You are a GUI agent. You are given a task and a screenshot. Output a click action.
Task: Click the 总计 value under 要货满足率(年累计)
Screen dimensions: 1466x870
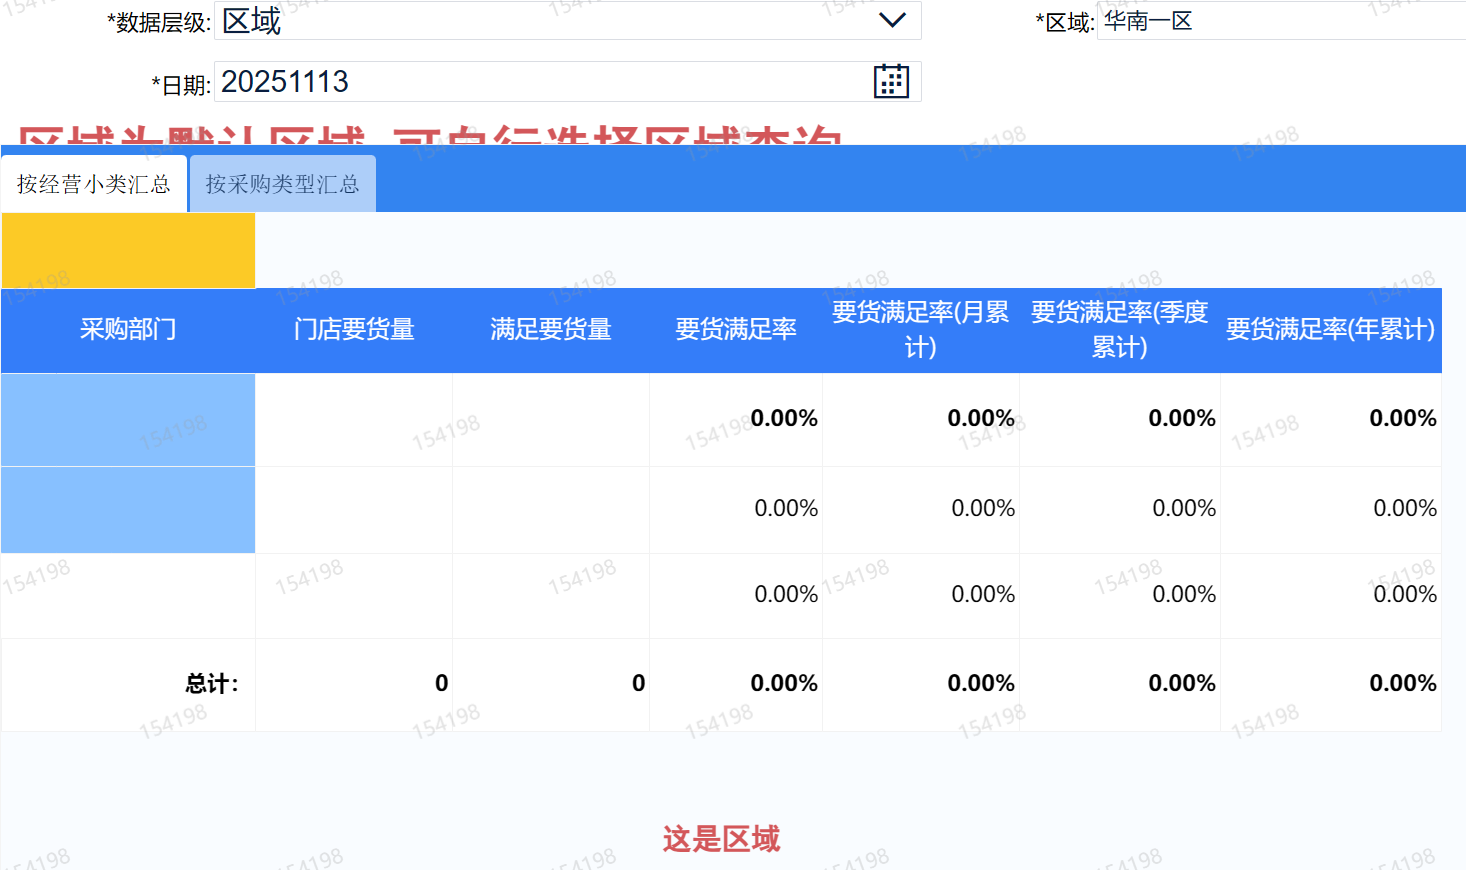1403,684
